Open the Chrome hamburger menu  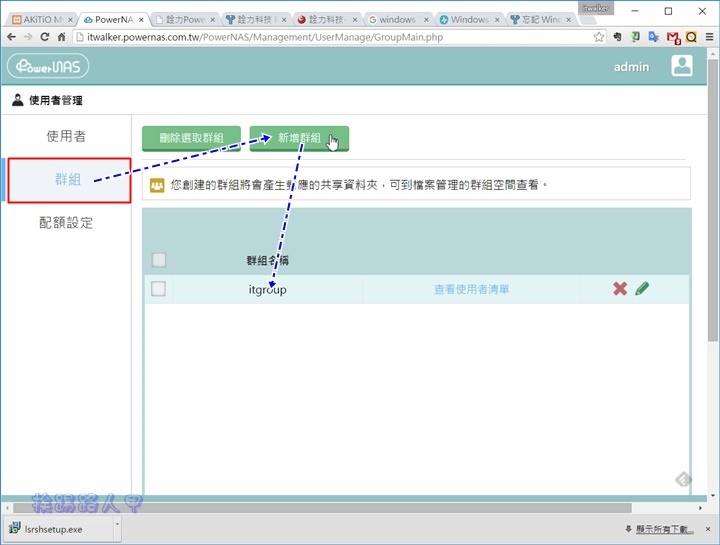(x=707, y=37)
